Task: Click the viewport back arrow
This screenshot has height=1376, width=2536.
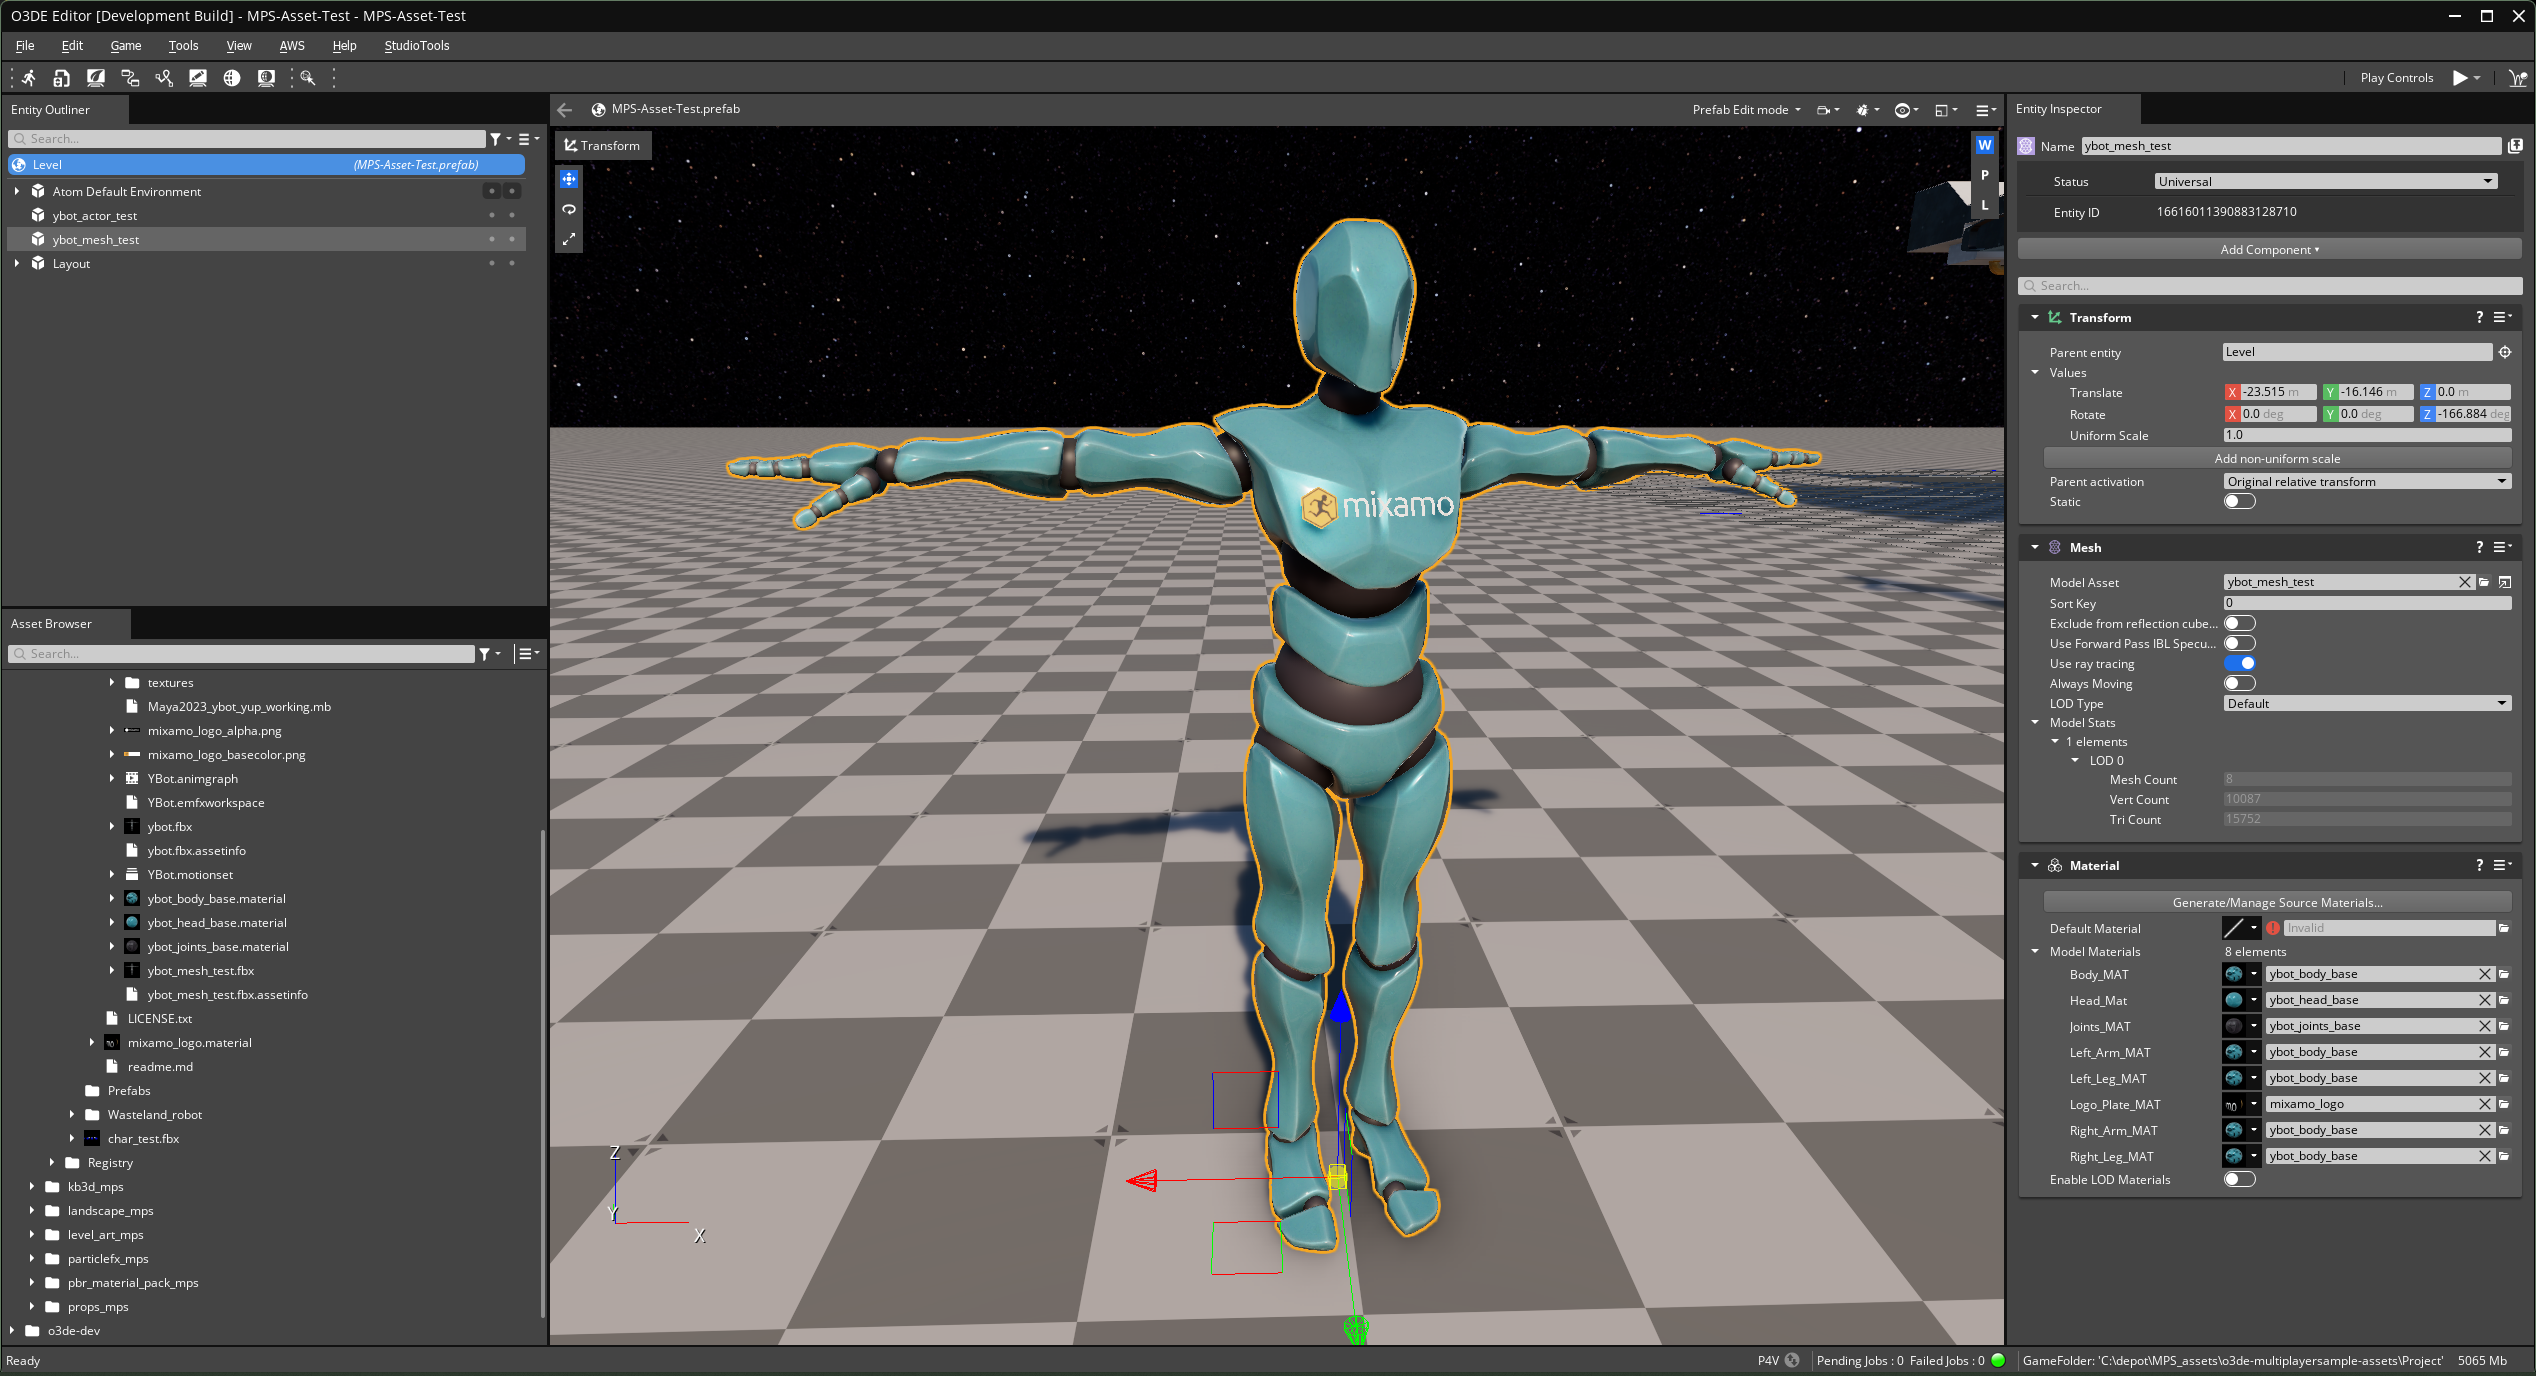Action: (x=565, y=110)
